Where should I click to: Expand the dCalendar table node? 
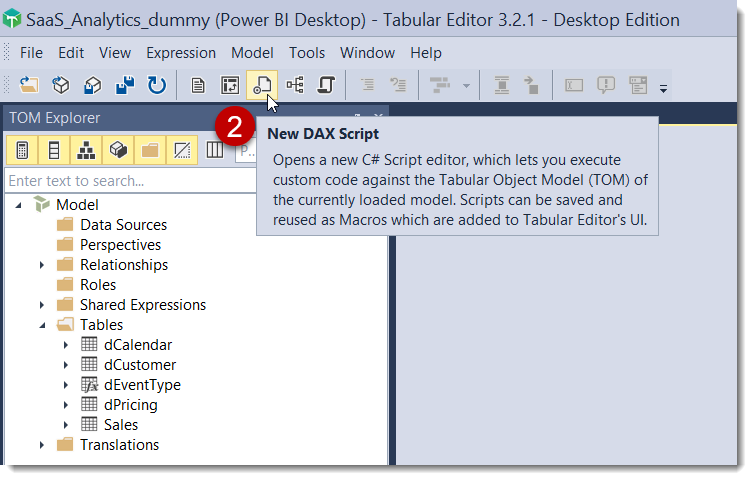pos(66,345)
